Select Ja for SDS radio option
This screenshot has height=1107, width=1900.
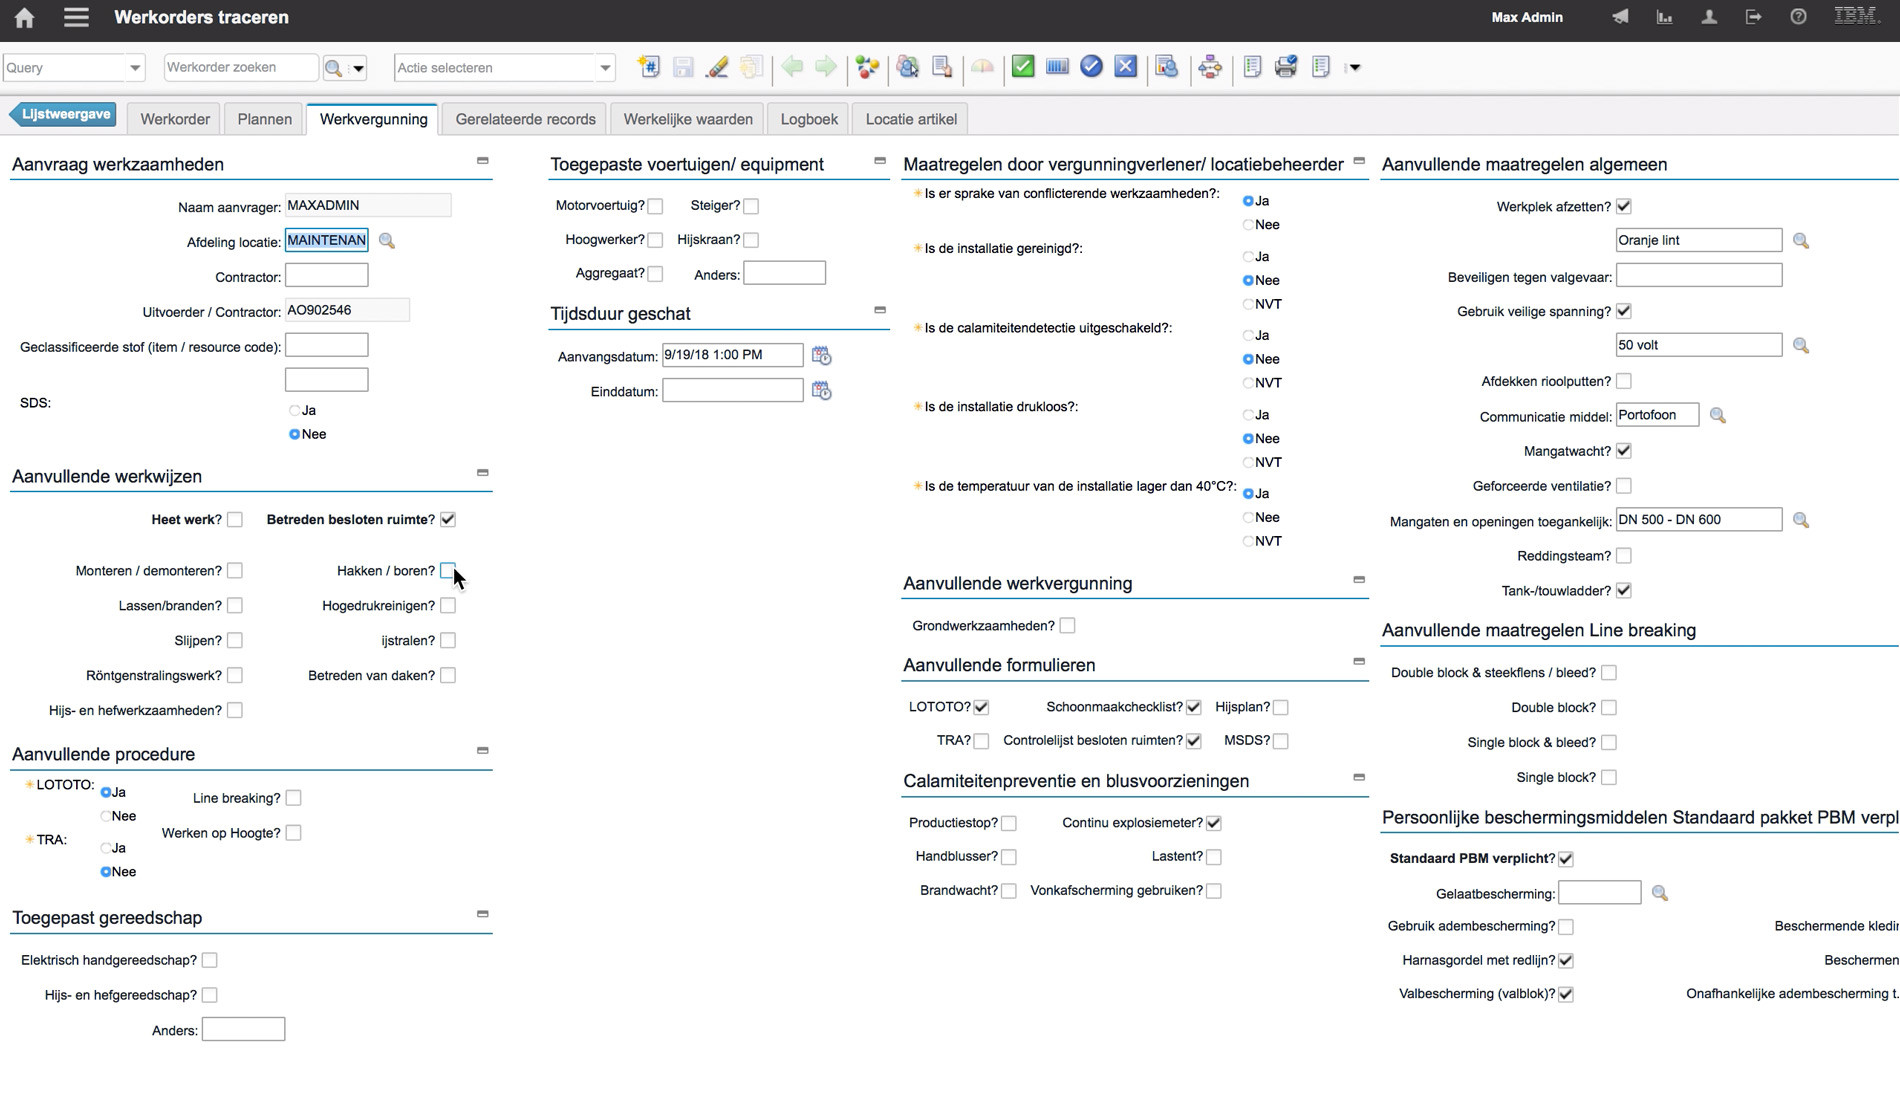click(x=295, y=411)
